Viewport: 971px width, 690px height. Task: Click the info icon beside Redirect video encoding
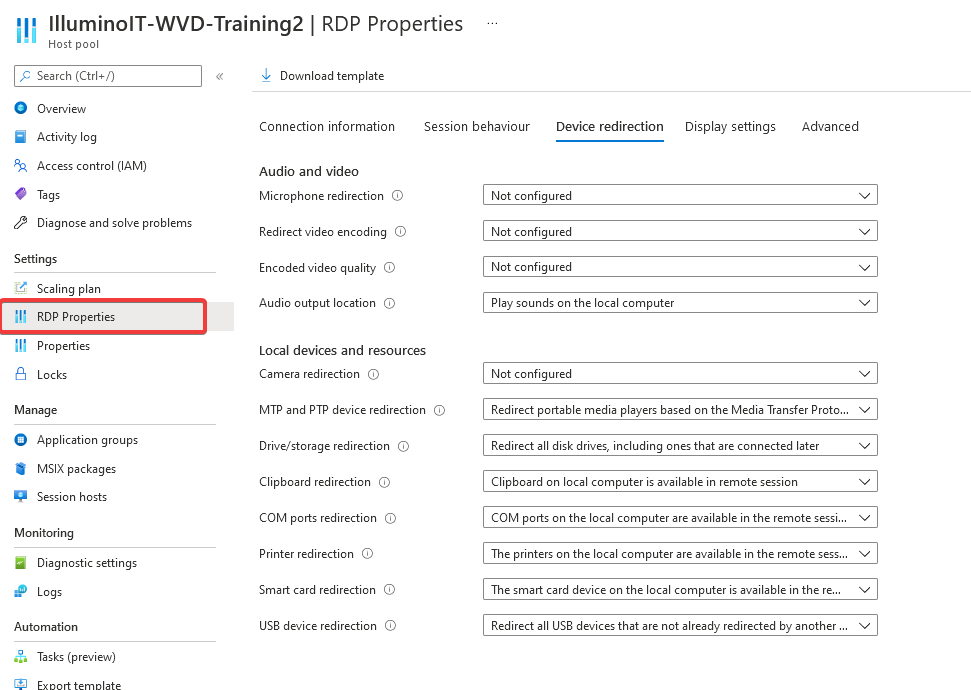[401, 232]
